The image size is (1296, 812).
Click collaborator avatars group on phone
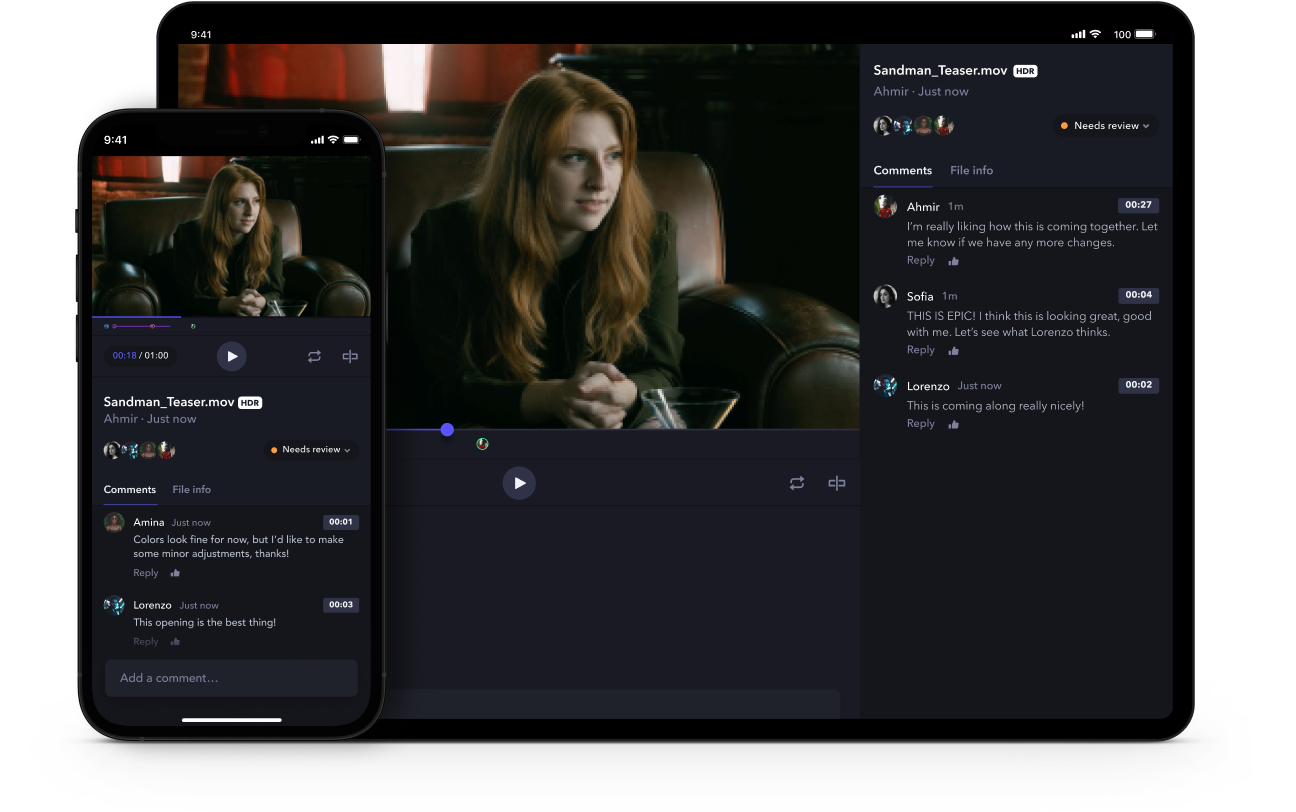(140, 450)
